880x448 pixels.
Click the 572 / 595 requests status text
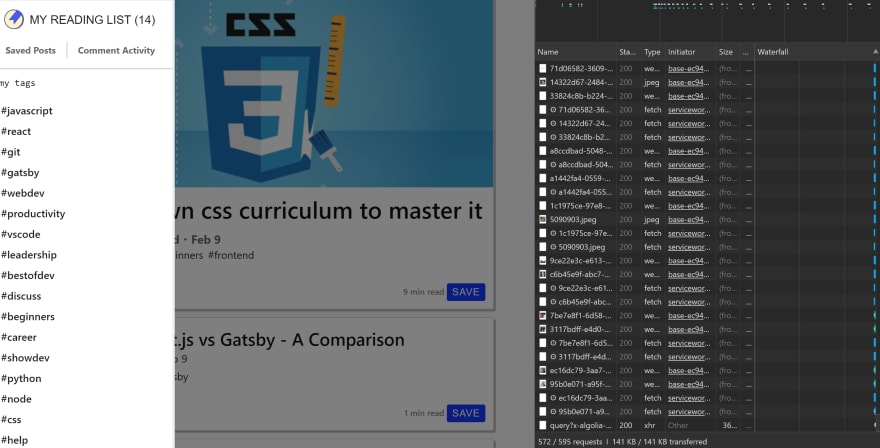click(570, 442)
